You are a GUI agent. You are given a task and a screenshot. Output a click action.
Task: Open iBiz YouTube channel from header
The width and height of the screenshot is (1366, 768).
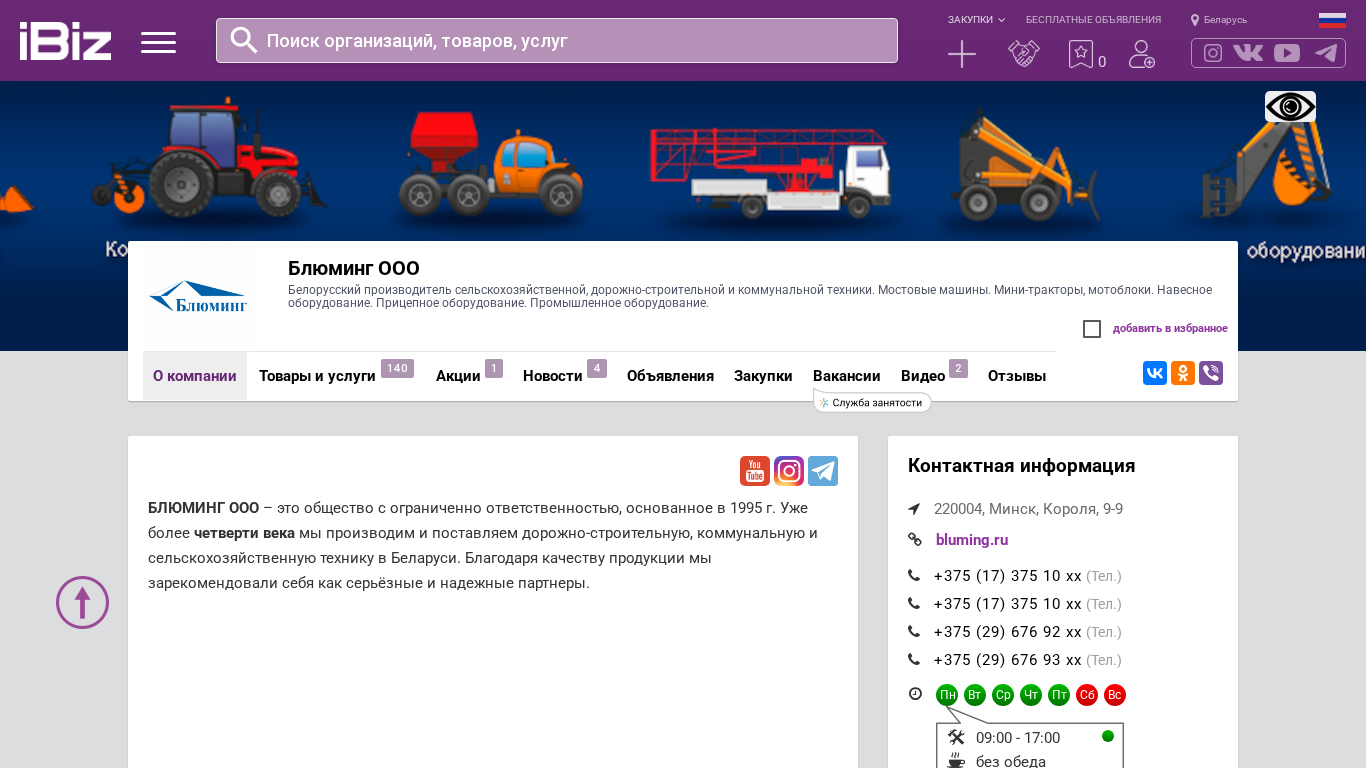[x=1287, y=53]
